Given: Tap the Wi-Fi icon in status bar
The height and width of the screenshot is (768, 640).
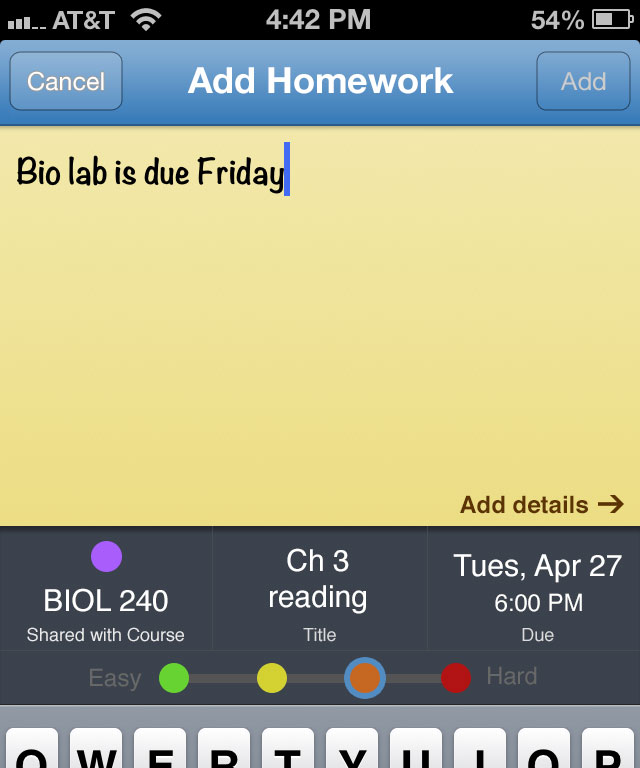Looking at the screenshot, I should point(146,20).
